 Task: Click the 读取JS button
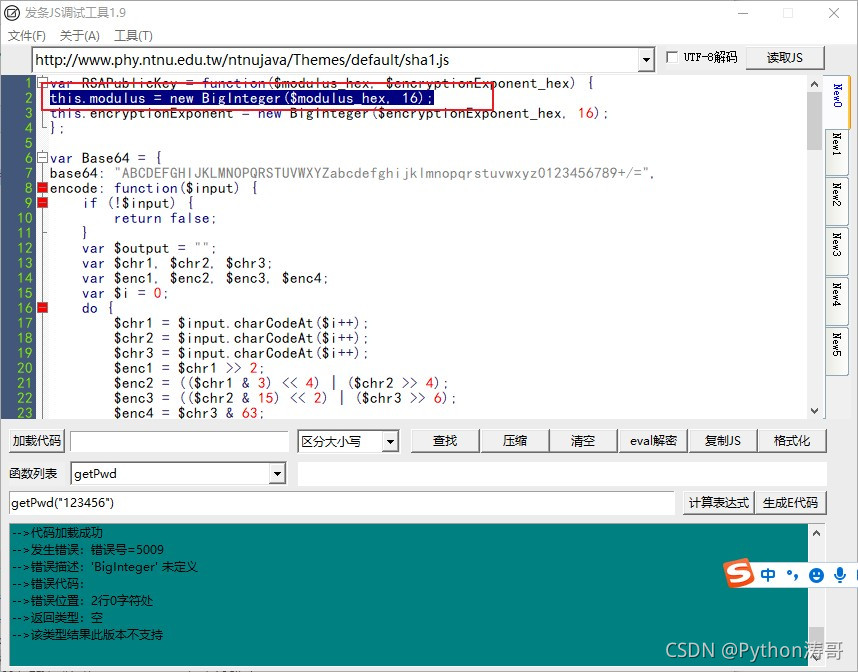[x=785, y=57]
